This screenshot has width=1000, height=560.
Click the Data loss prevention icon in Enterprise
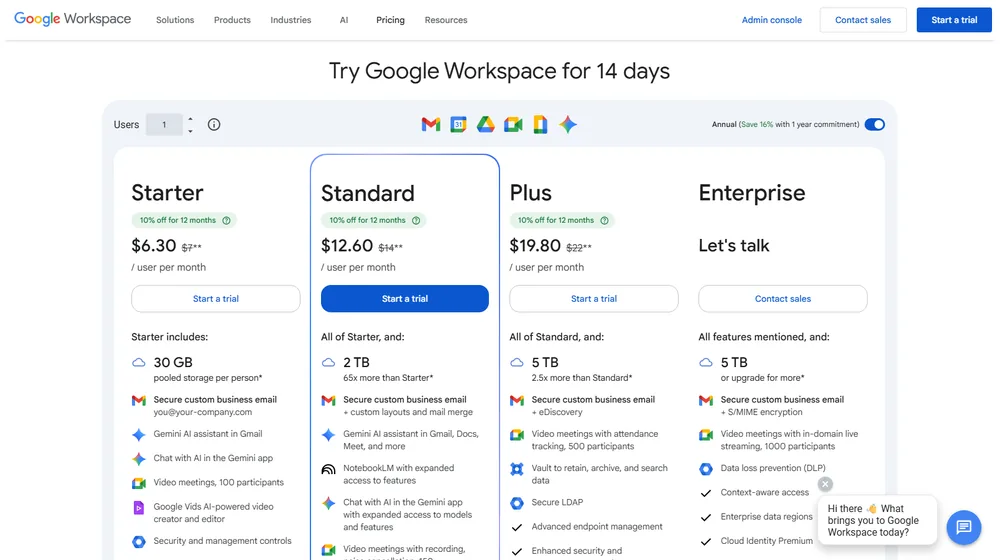coord(705,469)
